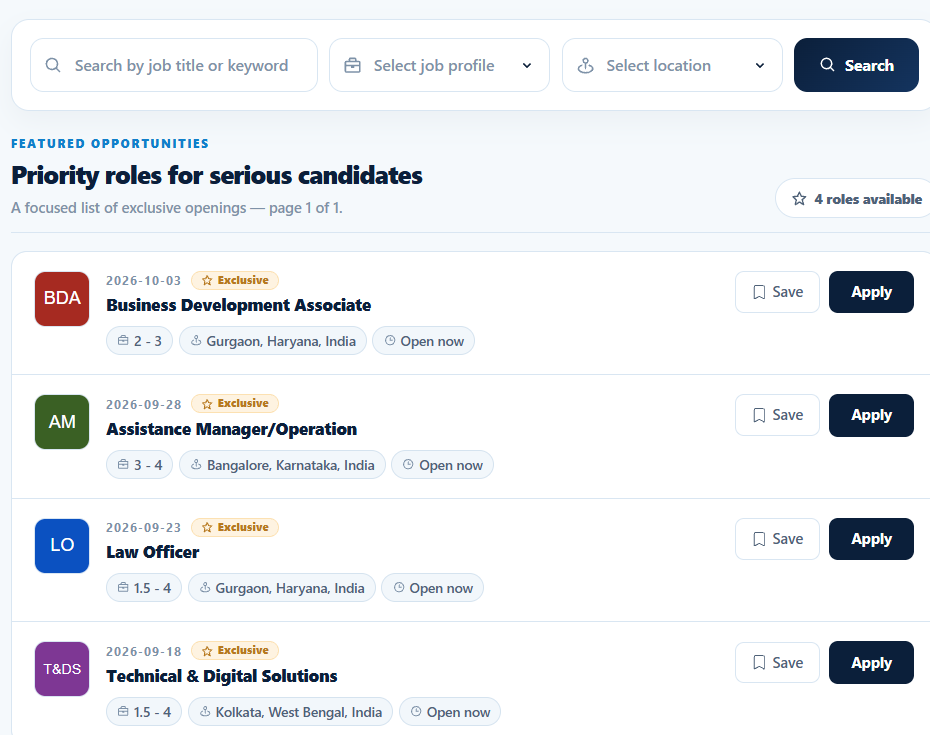Apply to Technical & Digital Solutions

(871, 663)
